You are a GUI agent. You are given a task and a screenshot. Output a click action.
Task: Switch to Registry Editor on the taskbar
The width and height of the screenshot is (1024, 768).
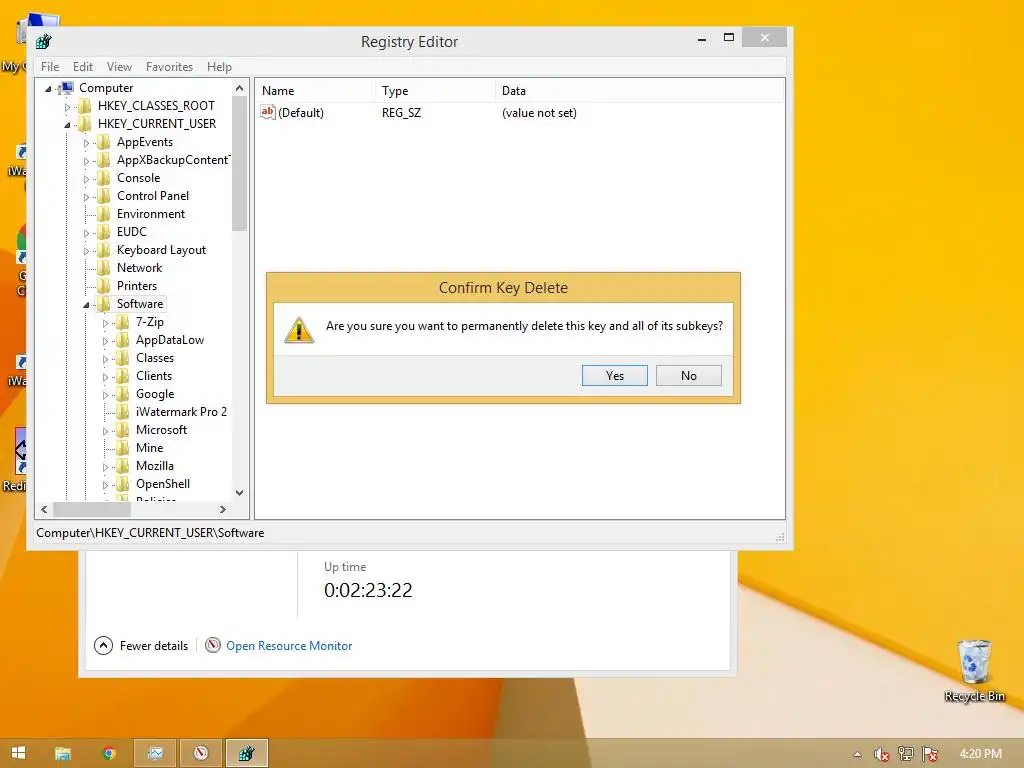click(x=246, y=753)
